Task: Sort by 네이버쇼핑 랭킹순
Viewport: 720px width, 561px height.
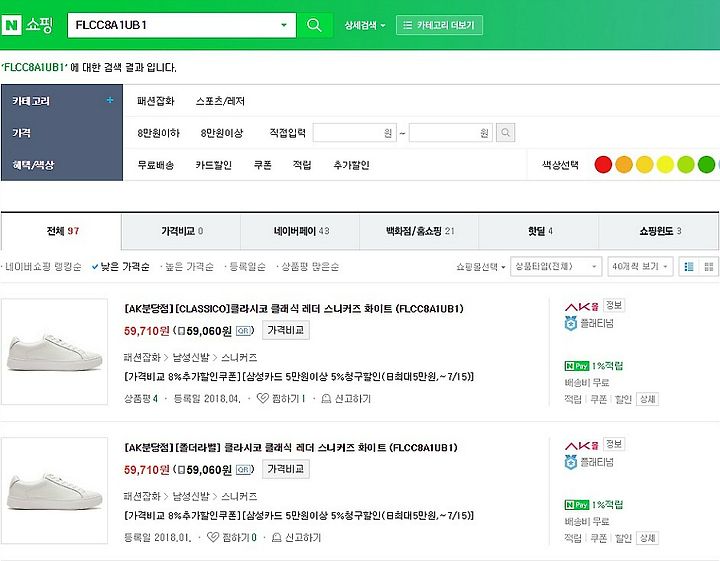Action: 42,267
